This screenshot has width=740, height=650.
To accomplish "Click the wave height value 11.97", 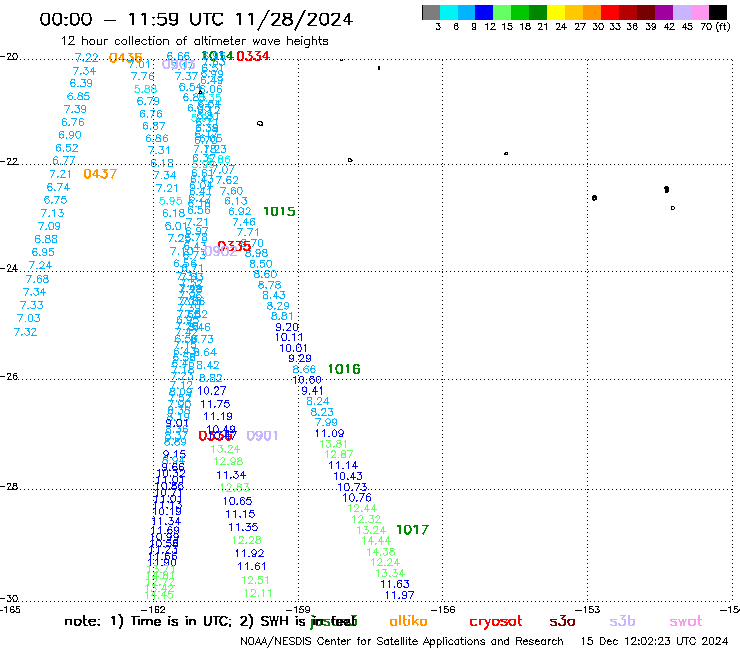I will point(400,595).
